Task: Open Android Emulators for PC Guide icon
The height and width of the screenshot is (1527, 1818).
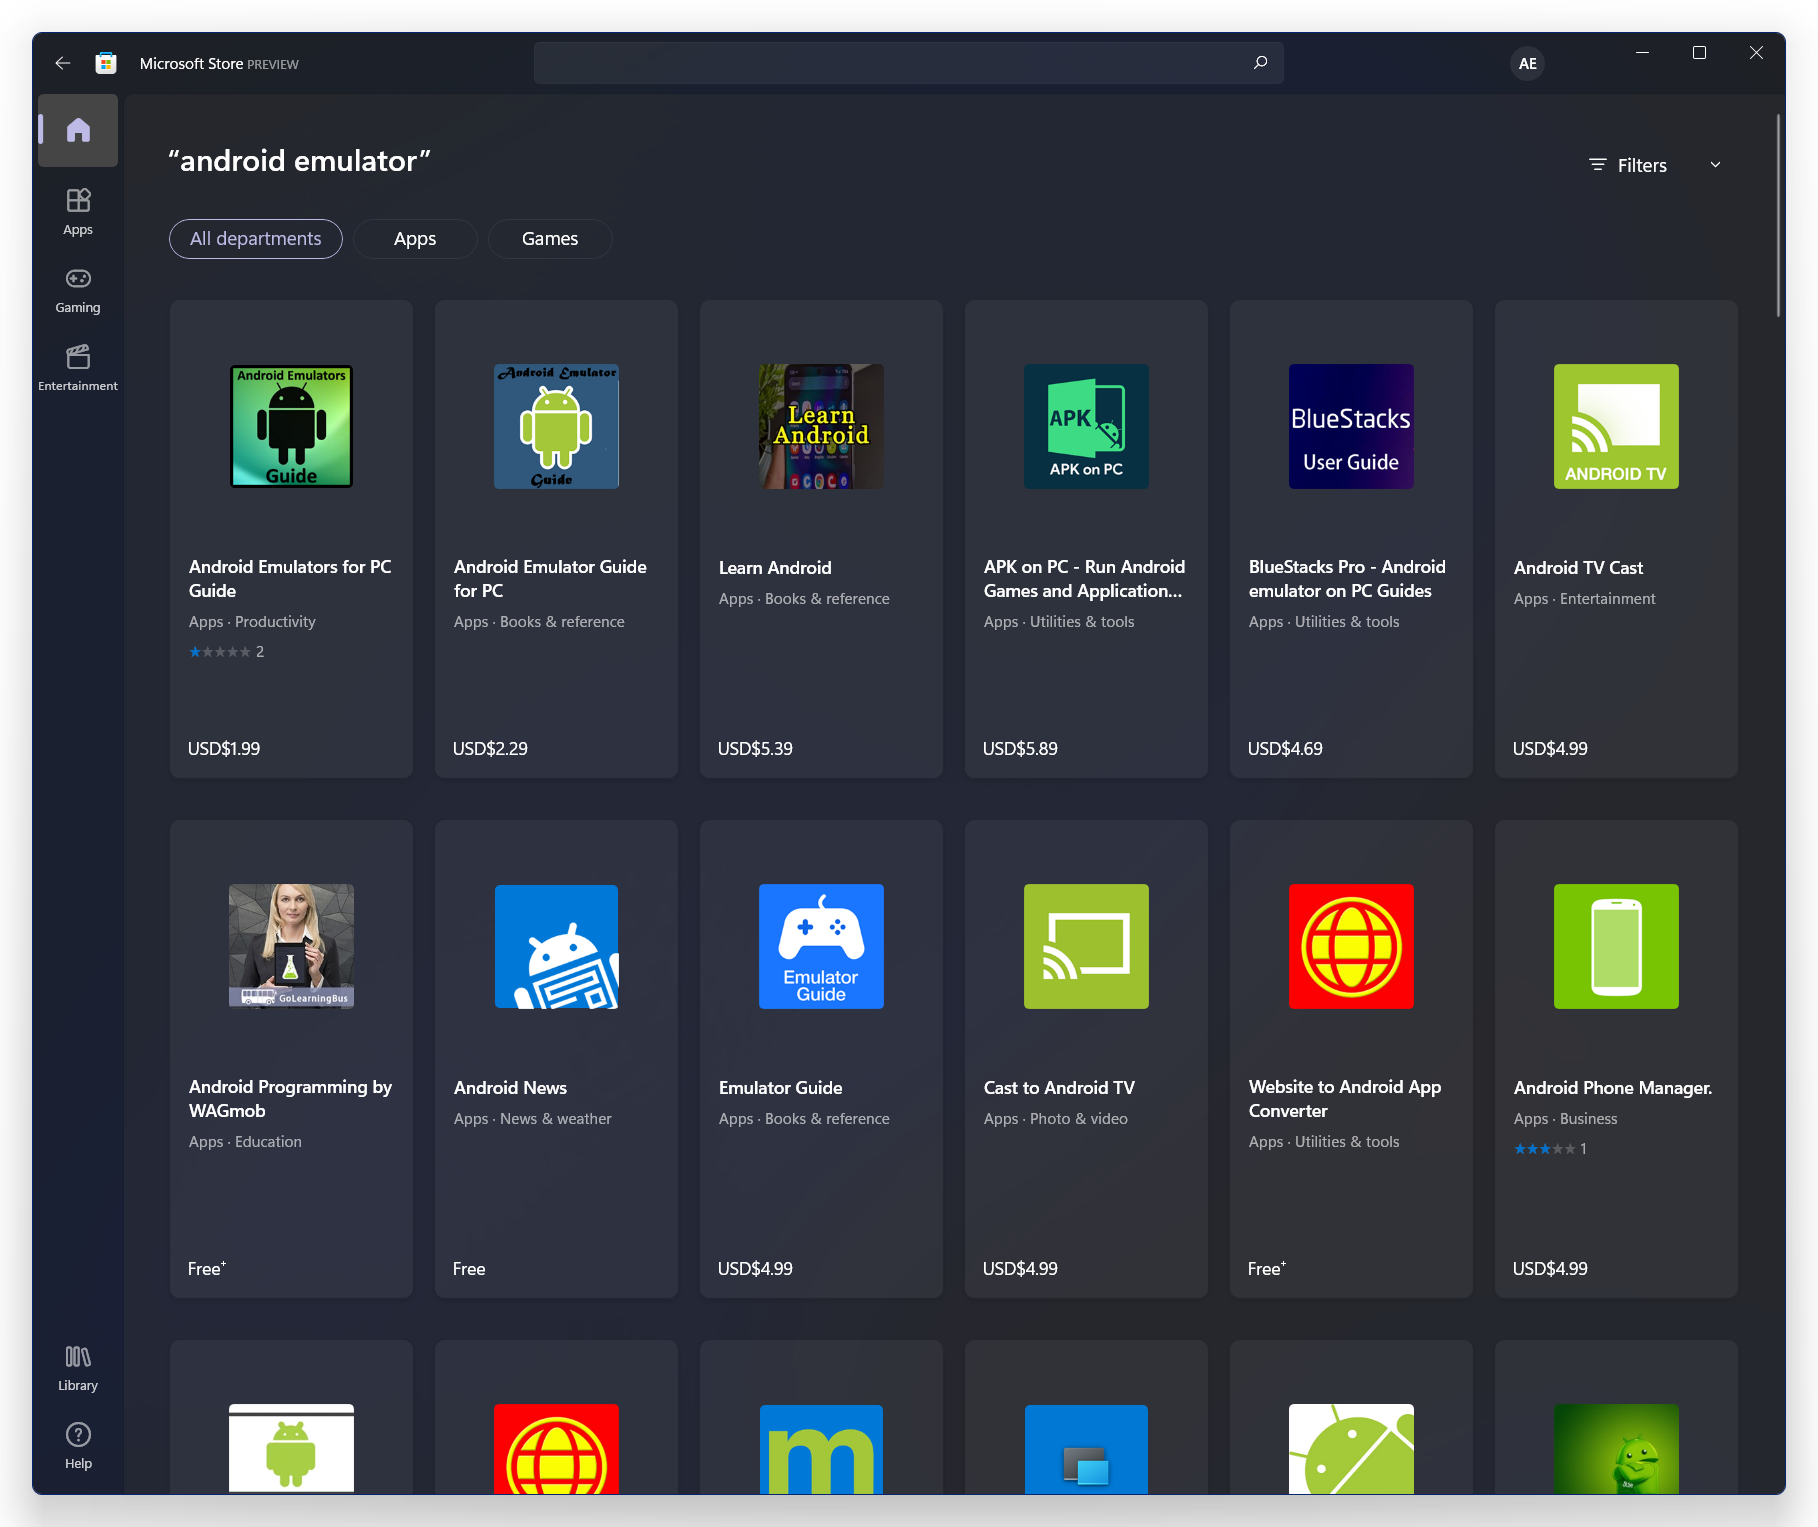Action: pyautogui.click(x=291, y=426)
